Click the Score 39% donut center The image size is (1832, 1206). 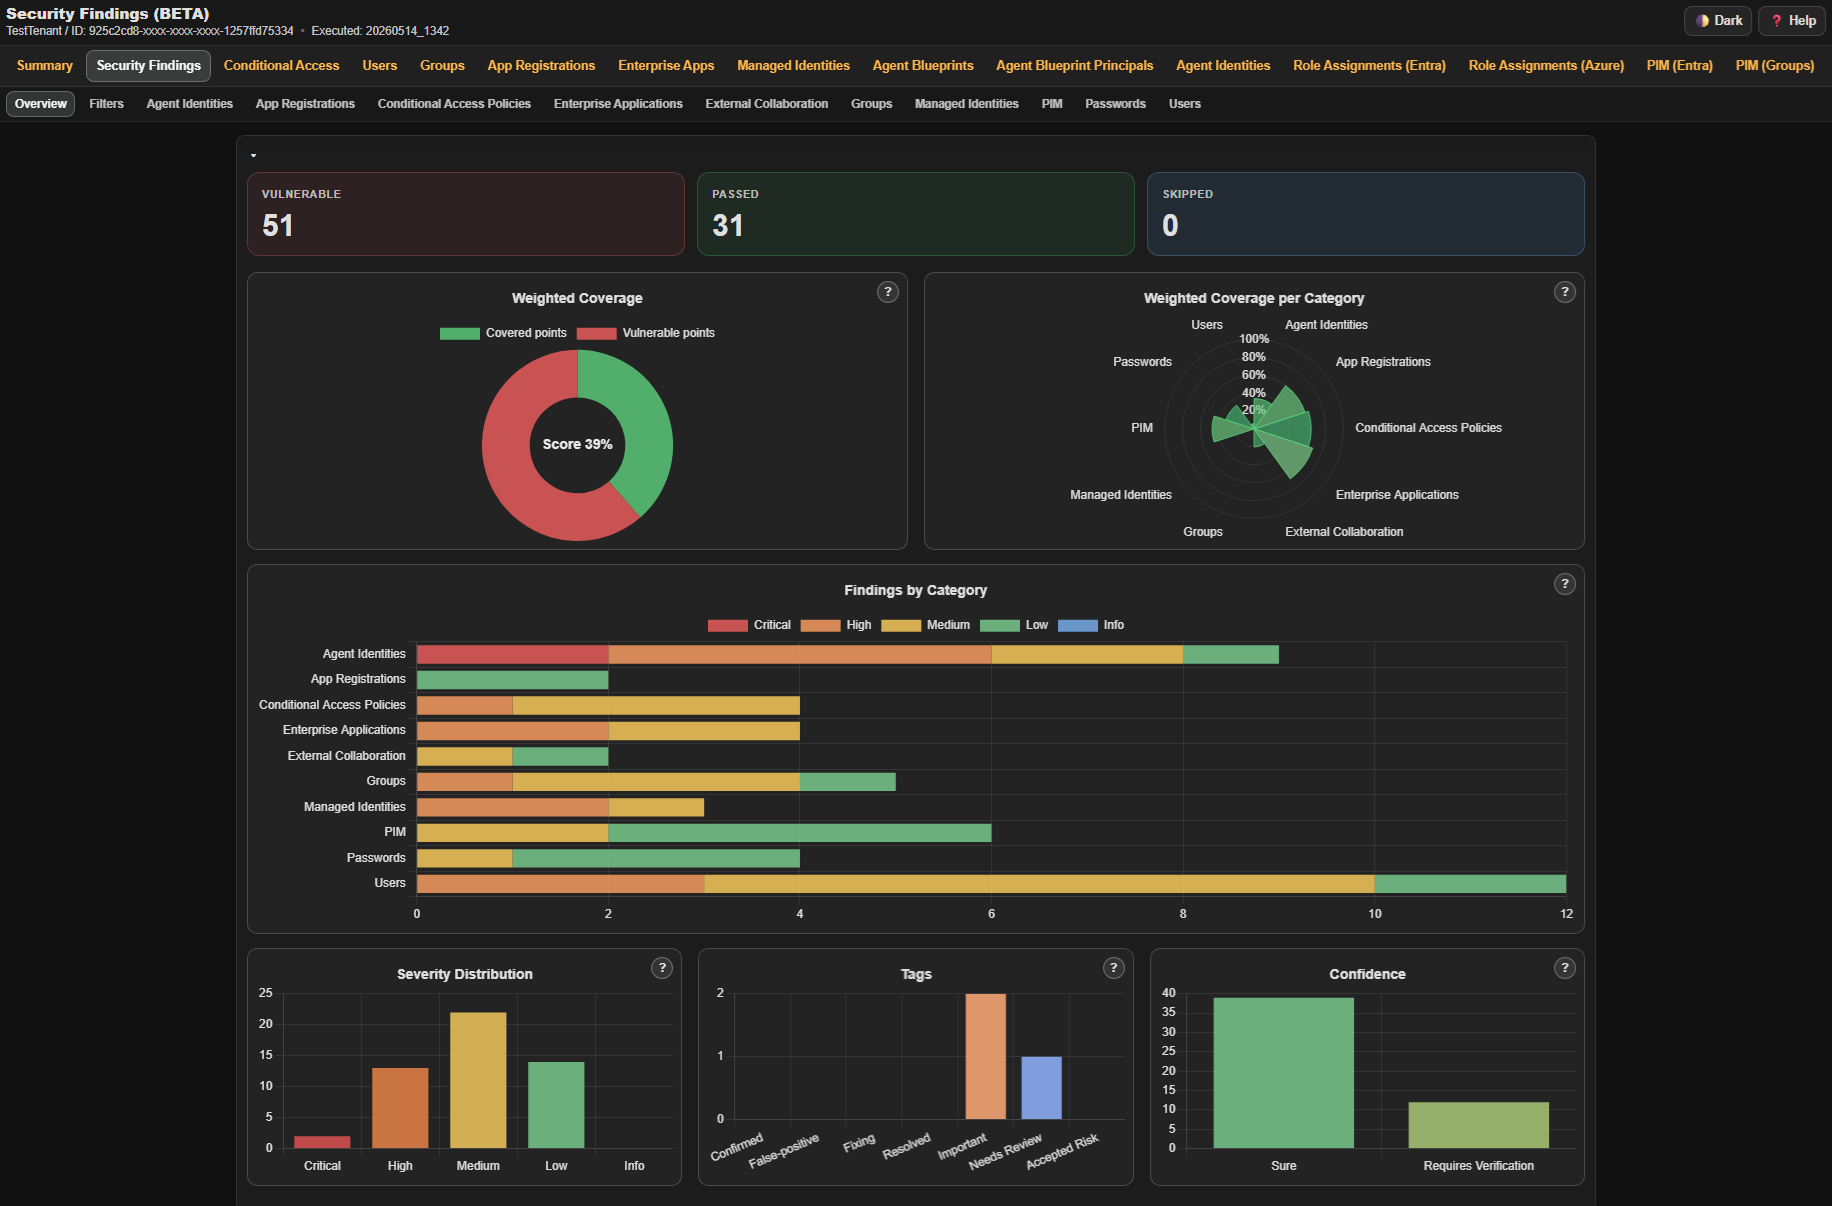coord(578,445)
